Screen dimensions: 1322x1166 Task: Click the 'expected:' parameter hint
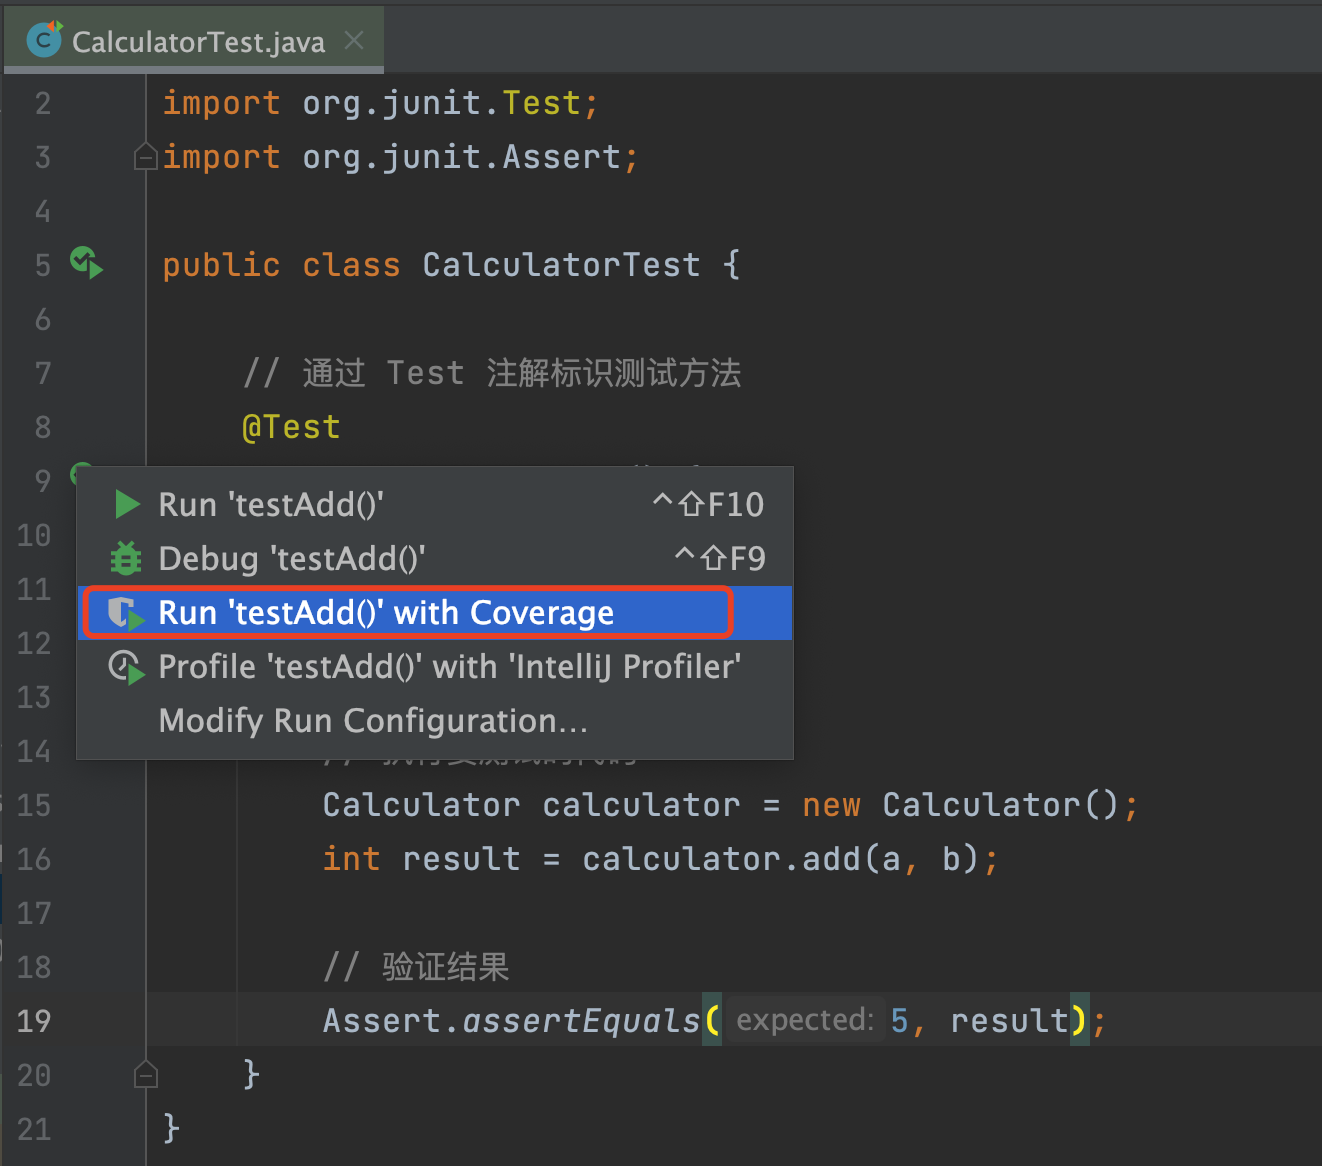pyautogui.click(x=805, y=1020)
